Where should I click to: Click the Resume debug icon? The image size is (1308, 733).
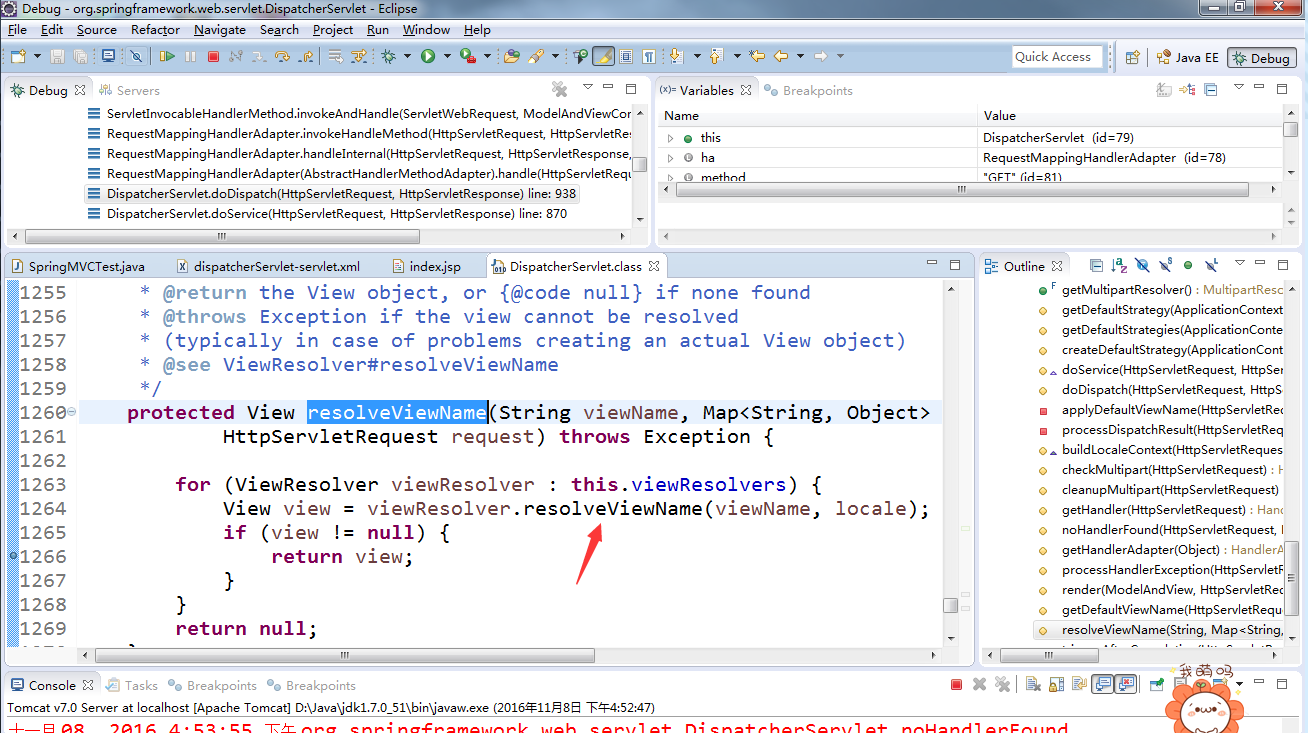168,56
